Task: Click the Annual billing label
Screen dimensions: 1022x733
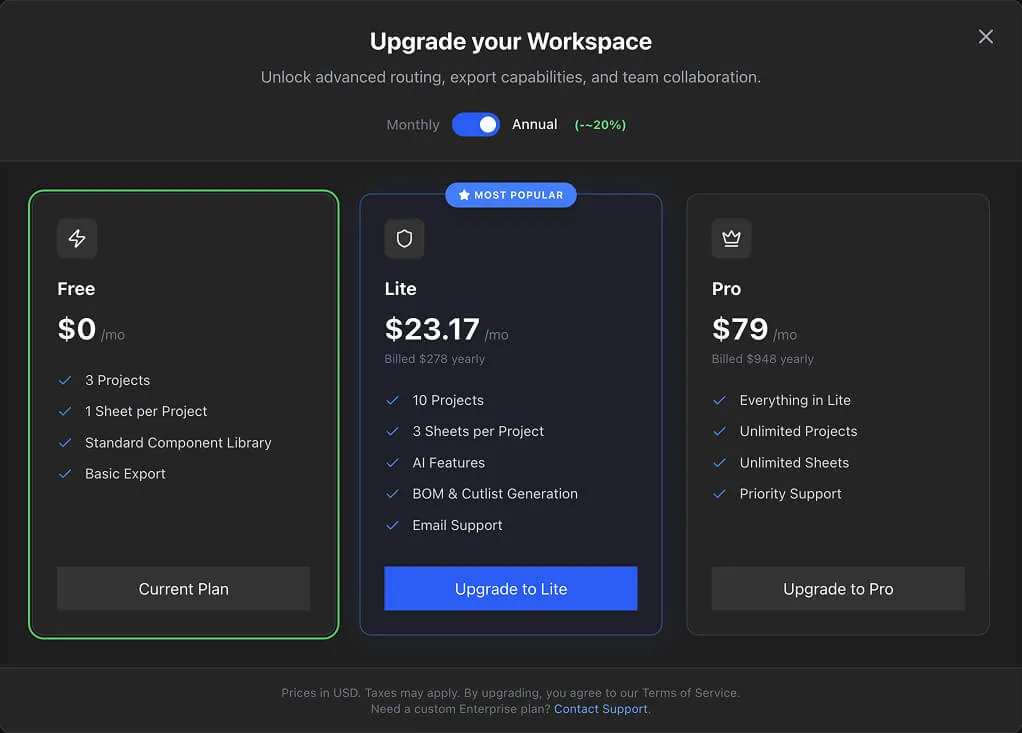Action: 534,124
